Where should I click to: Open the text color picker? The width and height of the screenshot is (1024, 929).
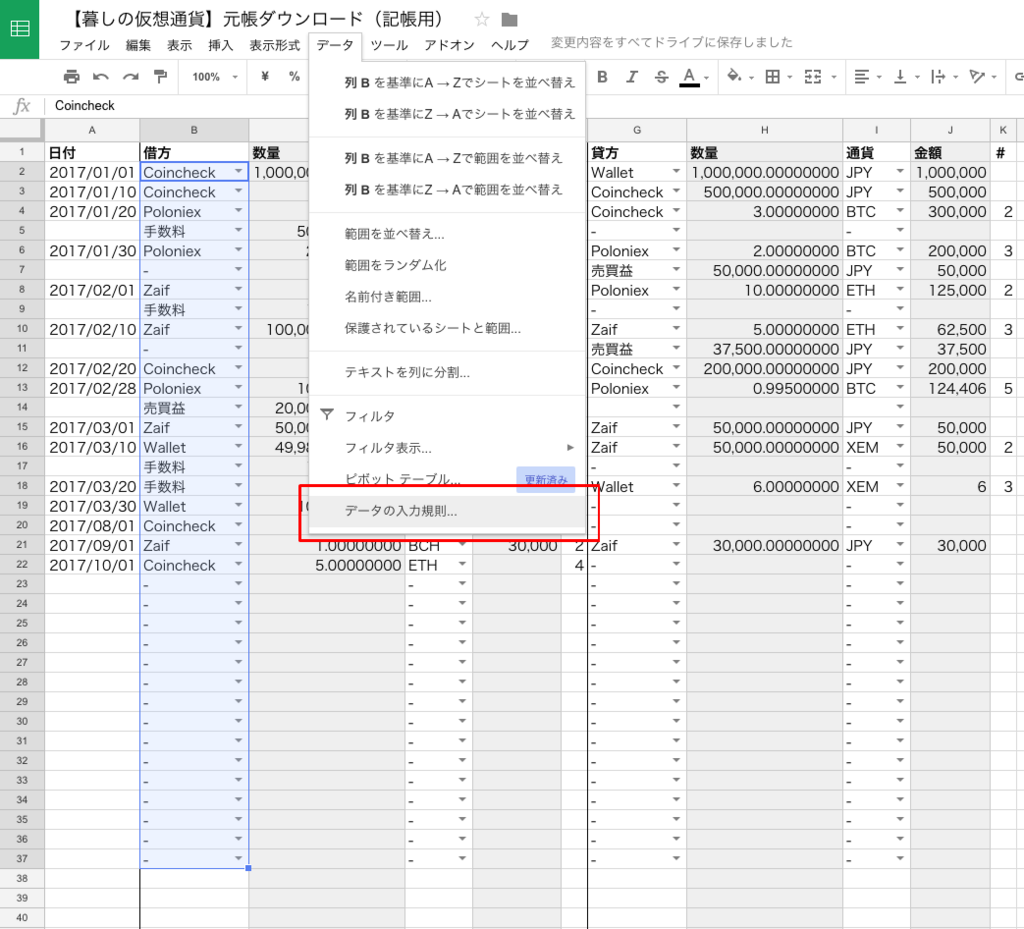tap(688, 76)
